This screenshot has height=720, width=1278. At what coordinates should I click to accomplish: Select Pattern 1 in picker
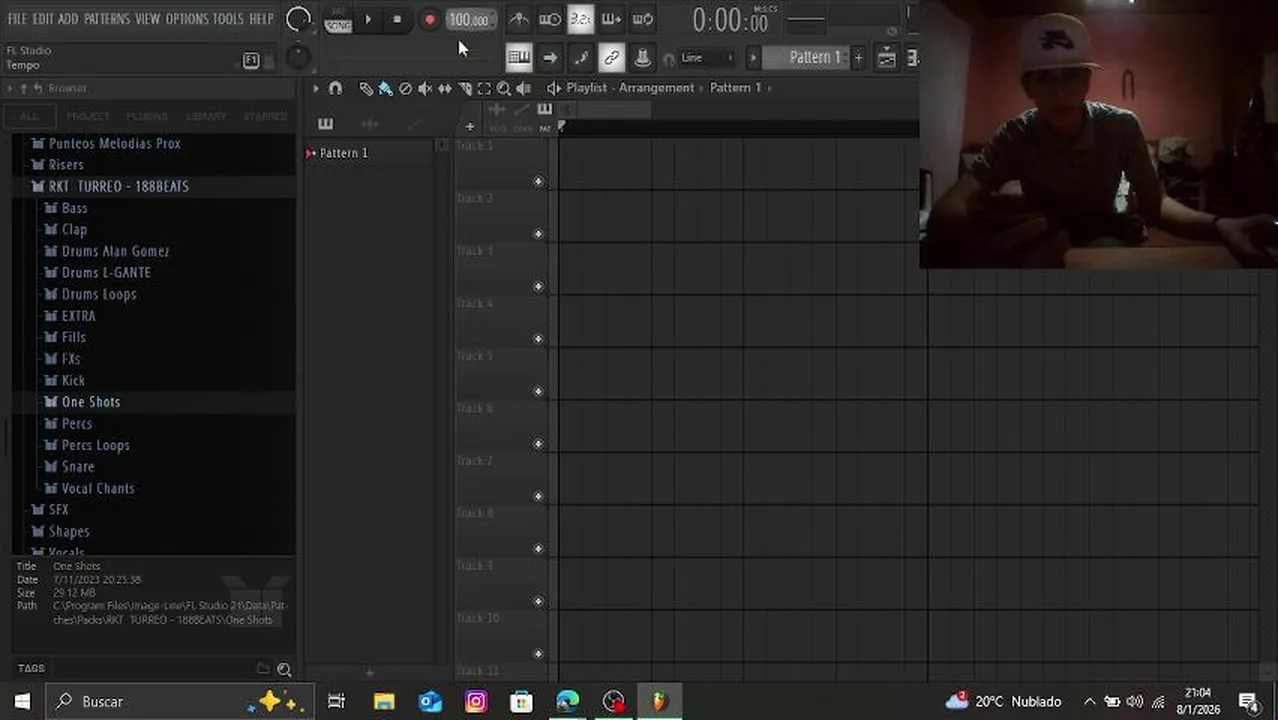343,153
